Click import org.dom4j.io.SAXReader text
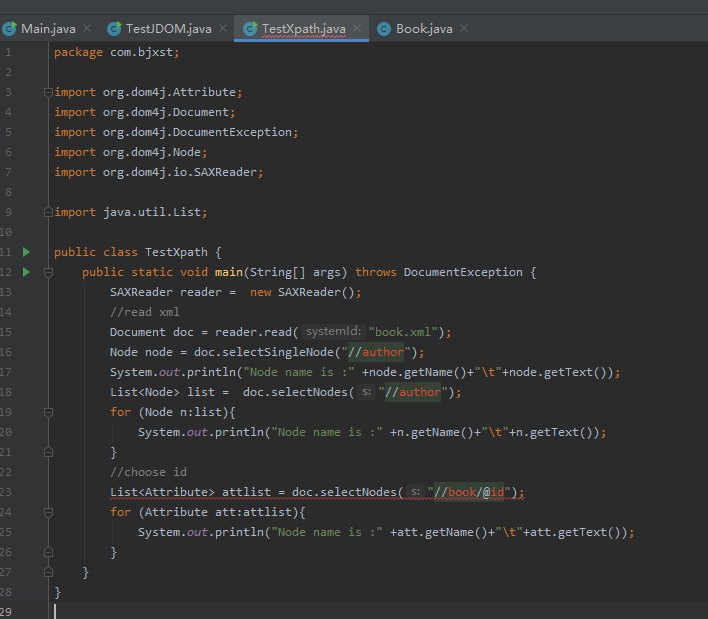 pyautogui.click(x=158, y=172)
